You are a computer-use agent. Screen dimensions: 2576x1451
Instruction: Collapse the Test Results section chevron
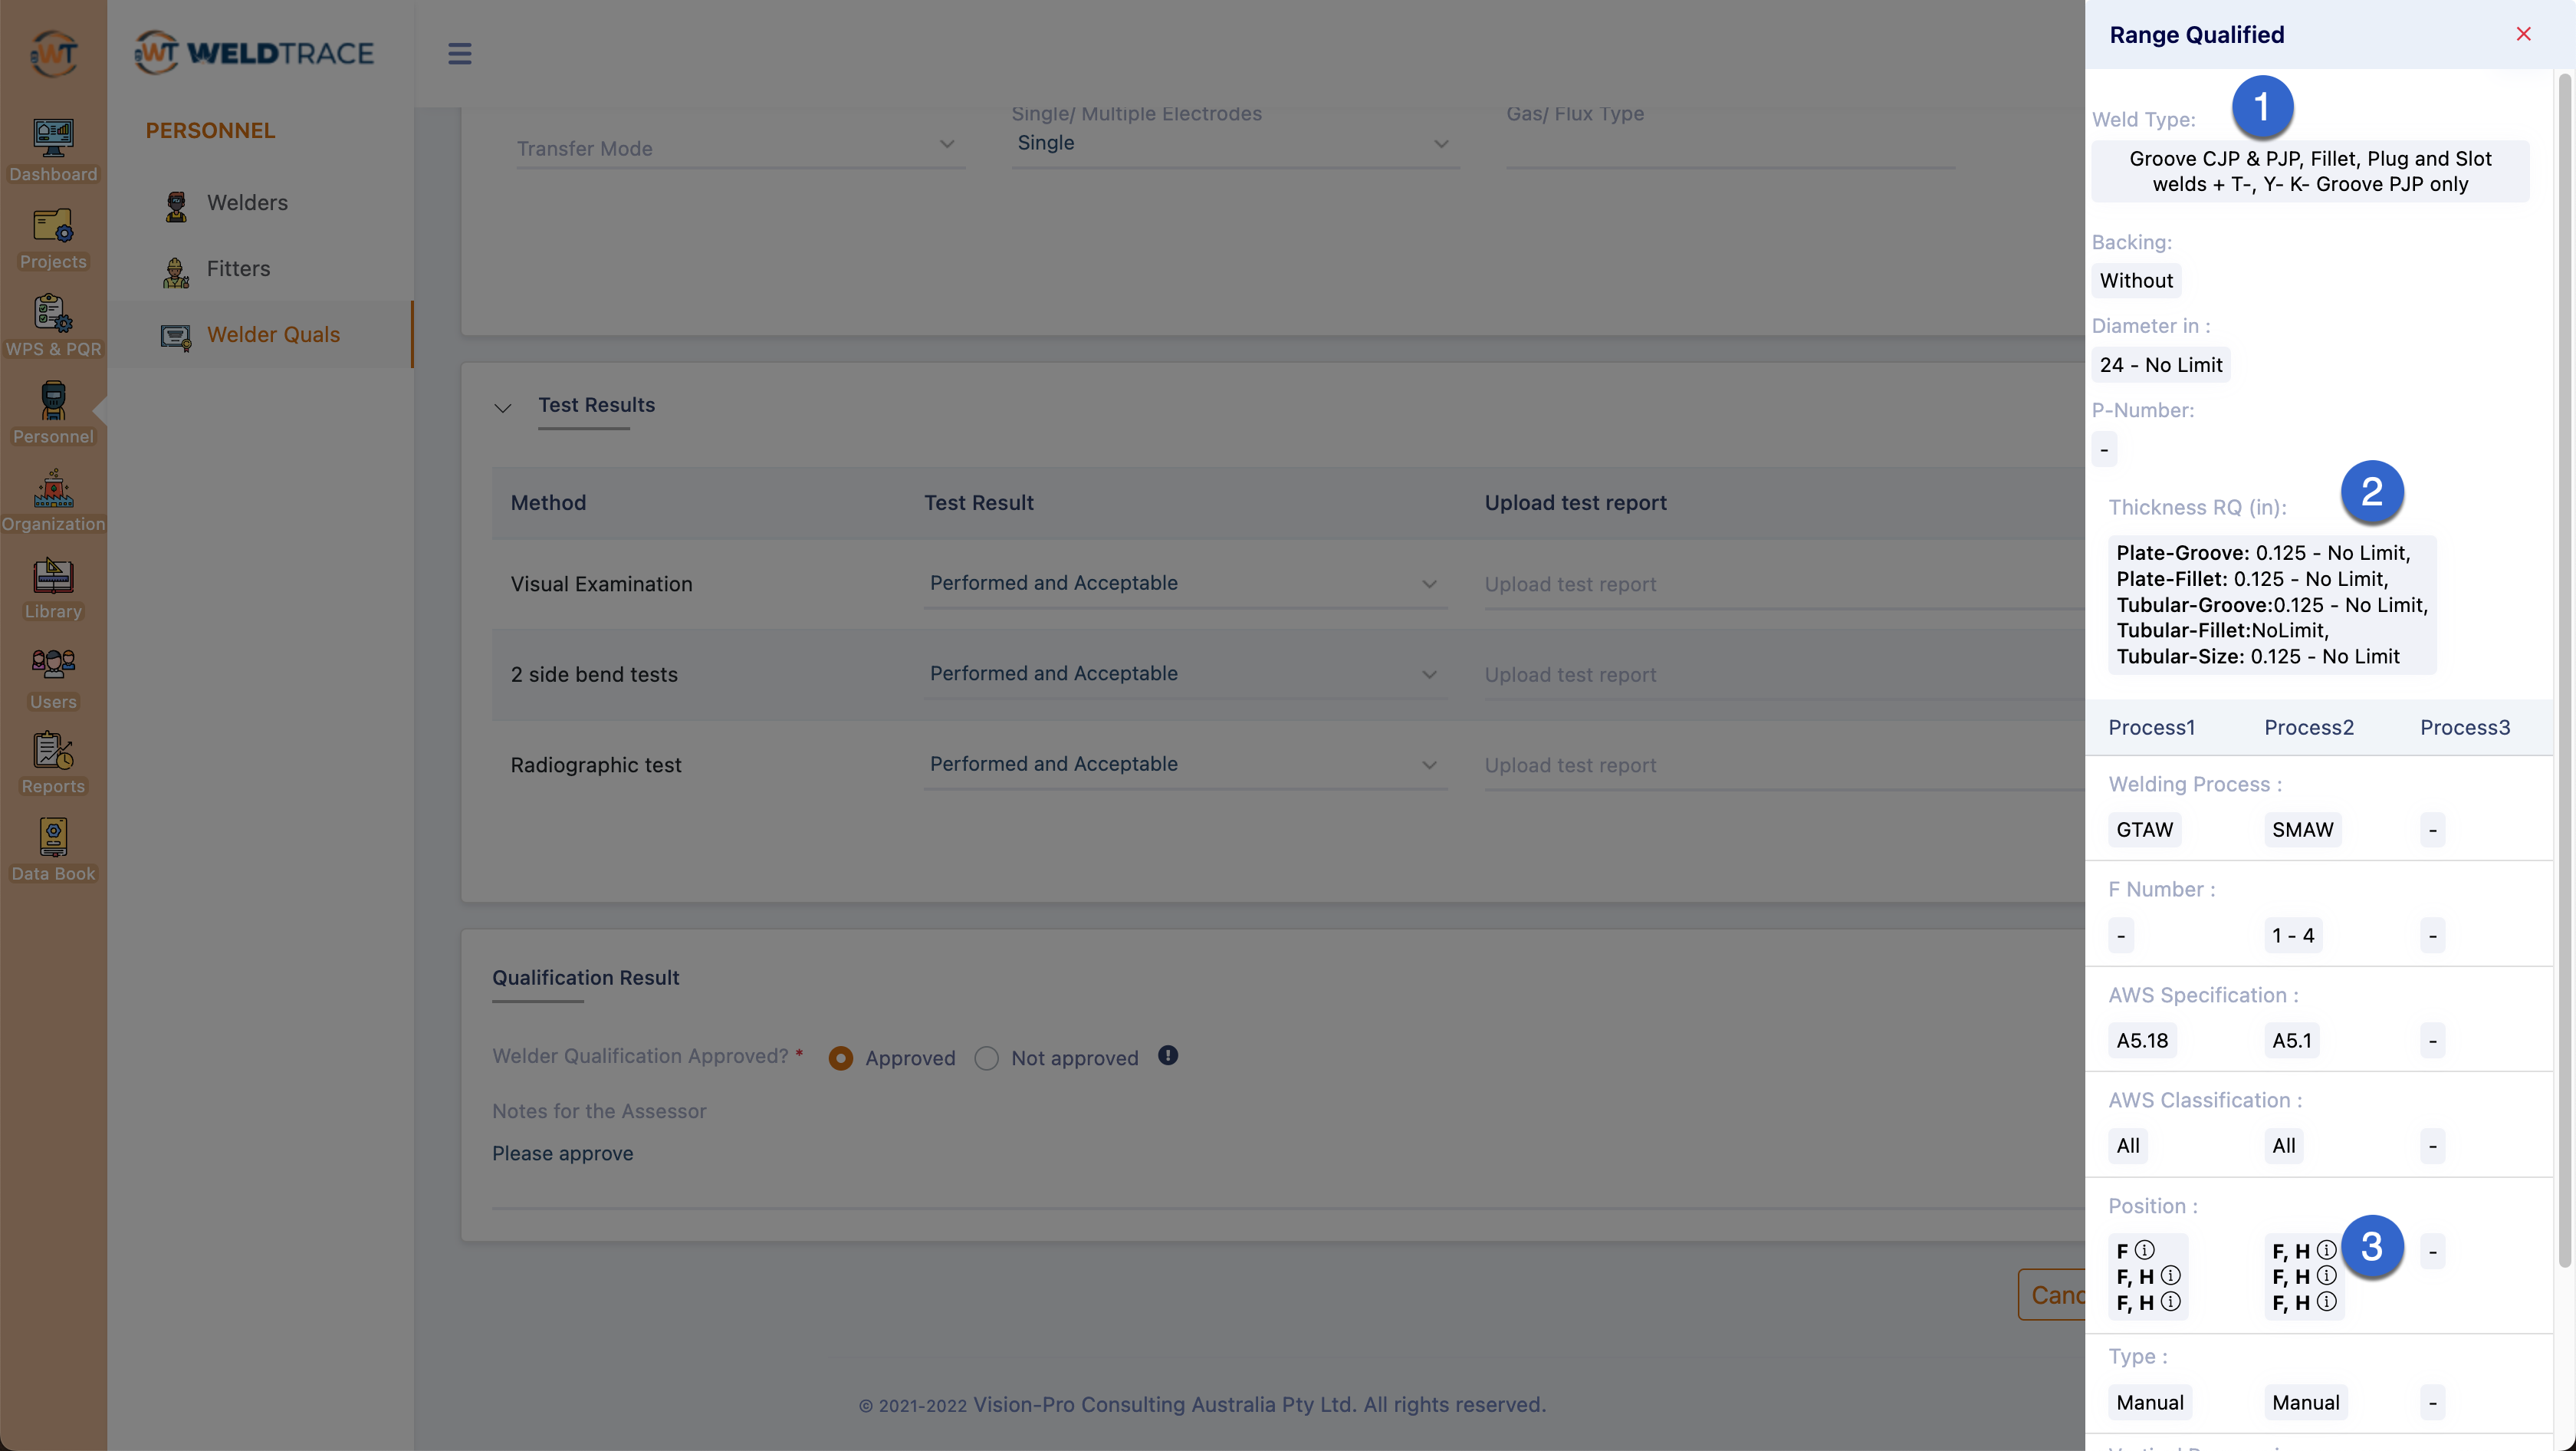pyautogui.click(x=503, y=408)
